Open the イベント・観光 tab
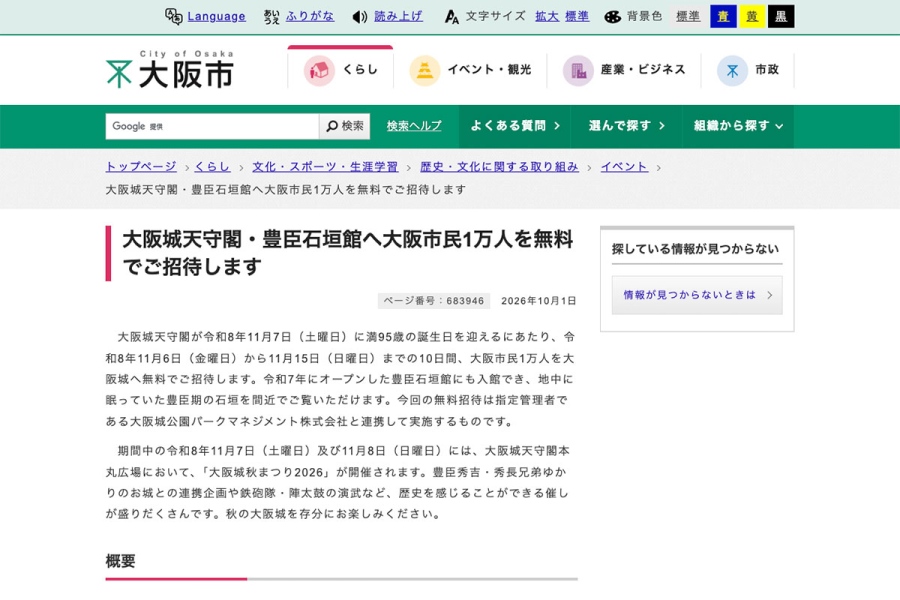Image resolution: width=900 pixels, height=600 pixels. tap(471, 70)
